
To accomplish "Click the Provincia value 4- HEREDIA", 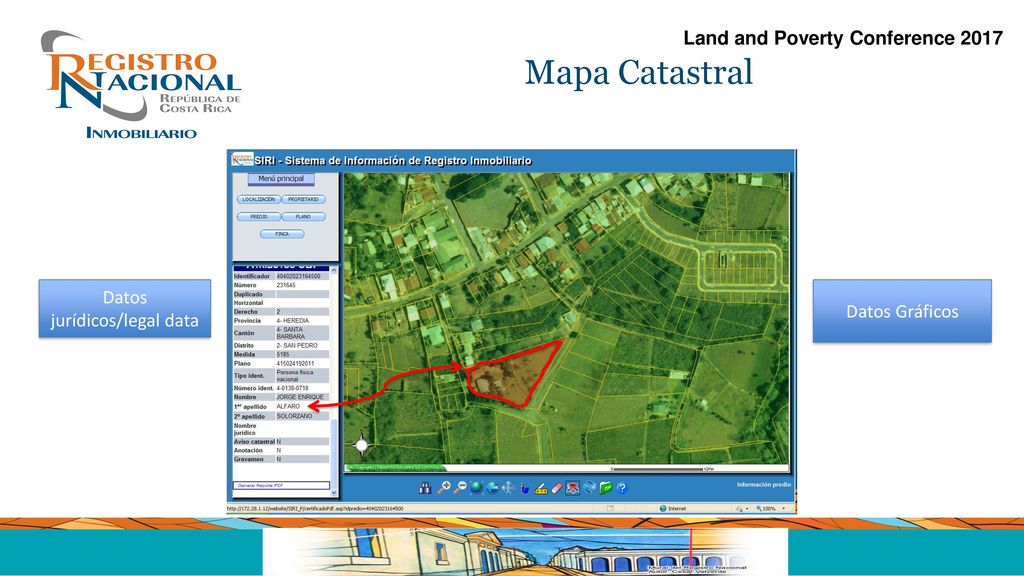I will coord(293,321).
